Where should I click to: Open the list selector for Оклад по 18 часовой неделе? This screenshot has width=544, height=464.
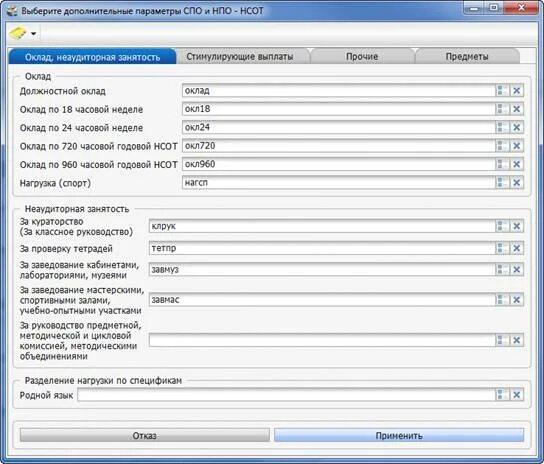pos(502,109)
